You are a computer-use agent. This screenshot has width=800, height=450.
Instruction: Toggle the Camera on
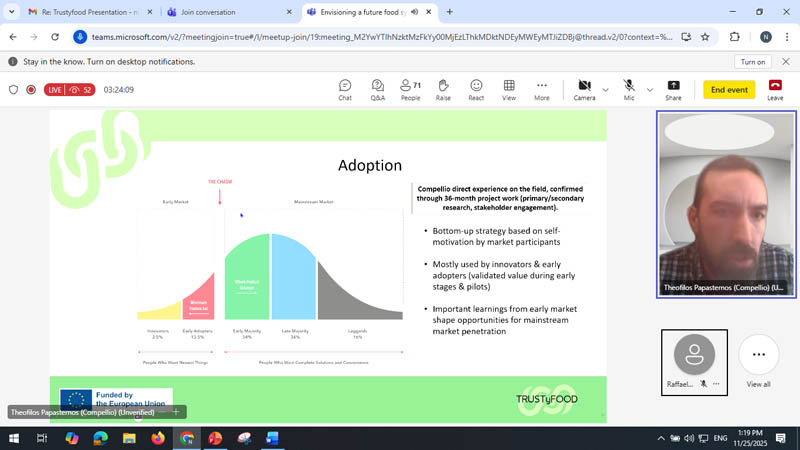click(584, 90)
